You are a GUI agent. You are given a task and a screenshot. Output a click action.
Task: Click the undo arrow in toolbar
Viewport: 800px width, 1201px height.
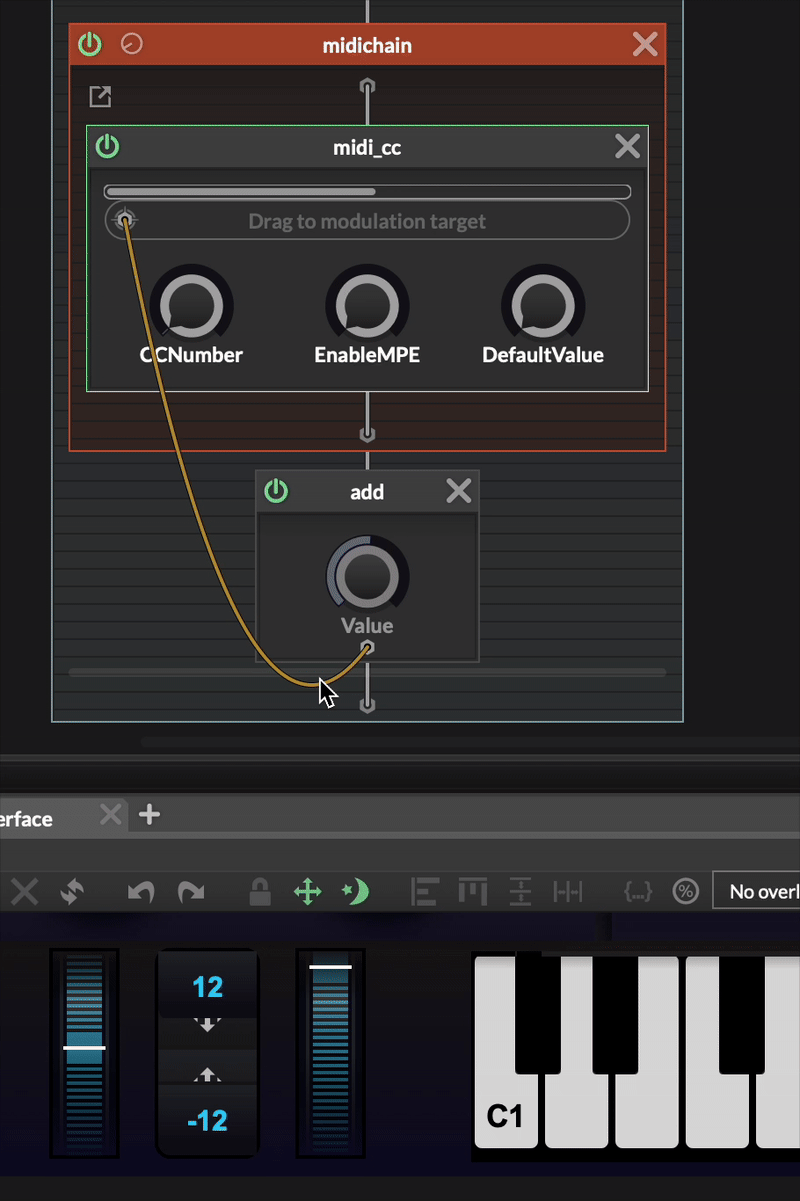tap(141, 891)
